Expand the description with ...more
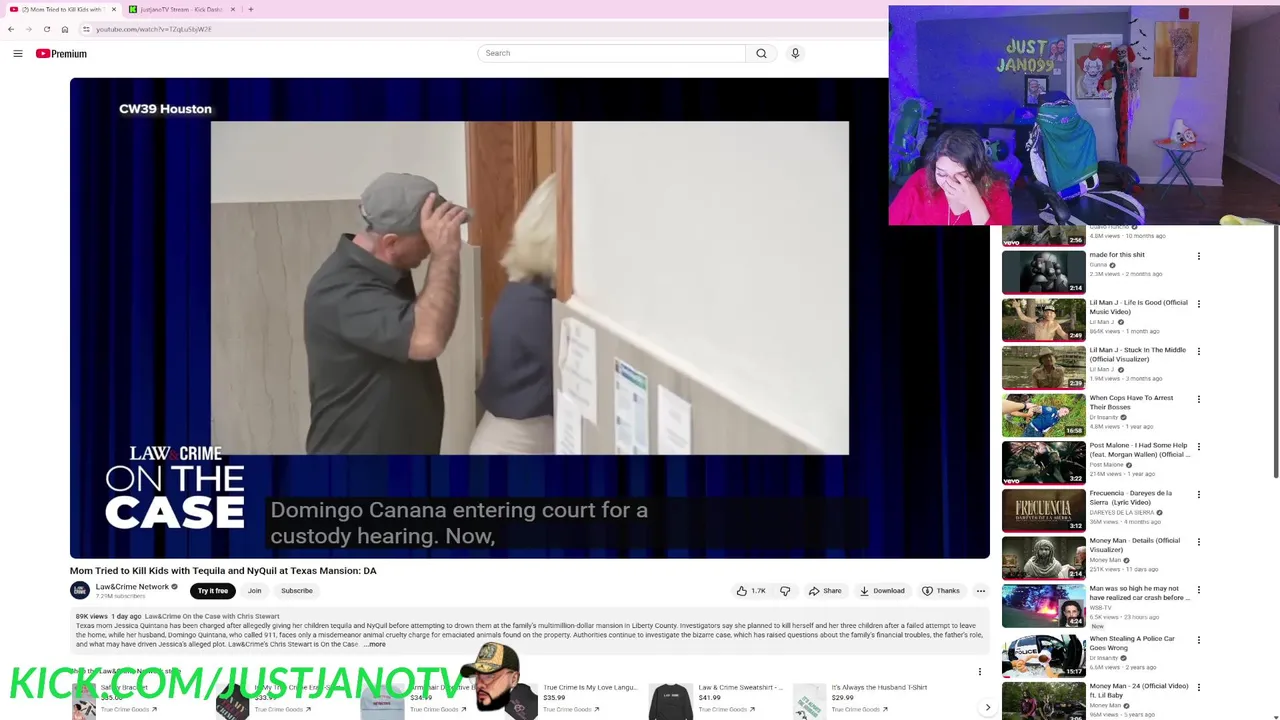 click(x=374, y=645)
